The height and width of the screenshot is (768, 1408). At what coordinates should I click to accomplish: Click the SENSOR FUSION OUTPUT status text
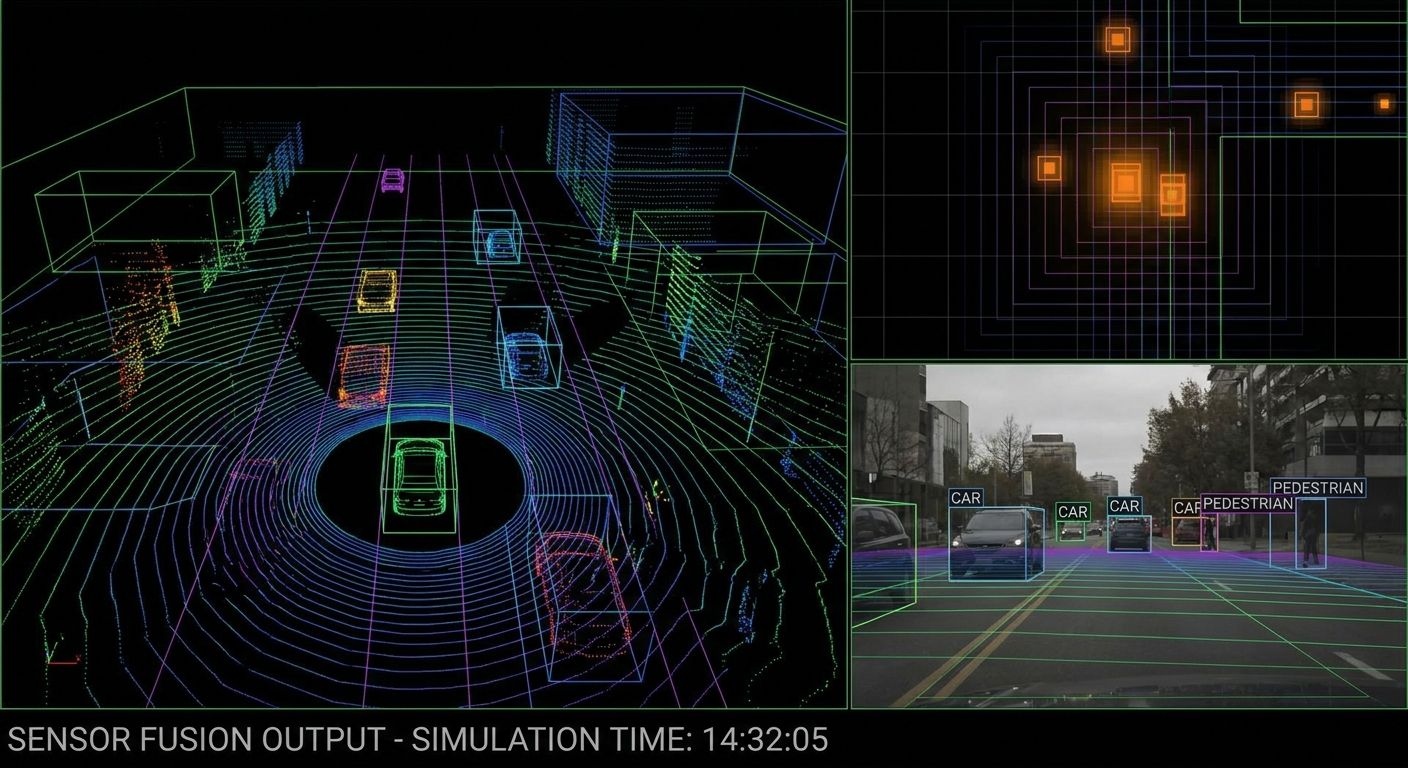[195, 740]
